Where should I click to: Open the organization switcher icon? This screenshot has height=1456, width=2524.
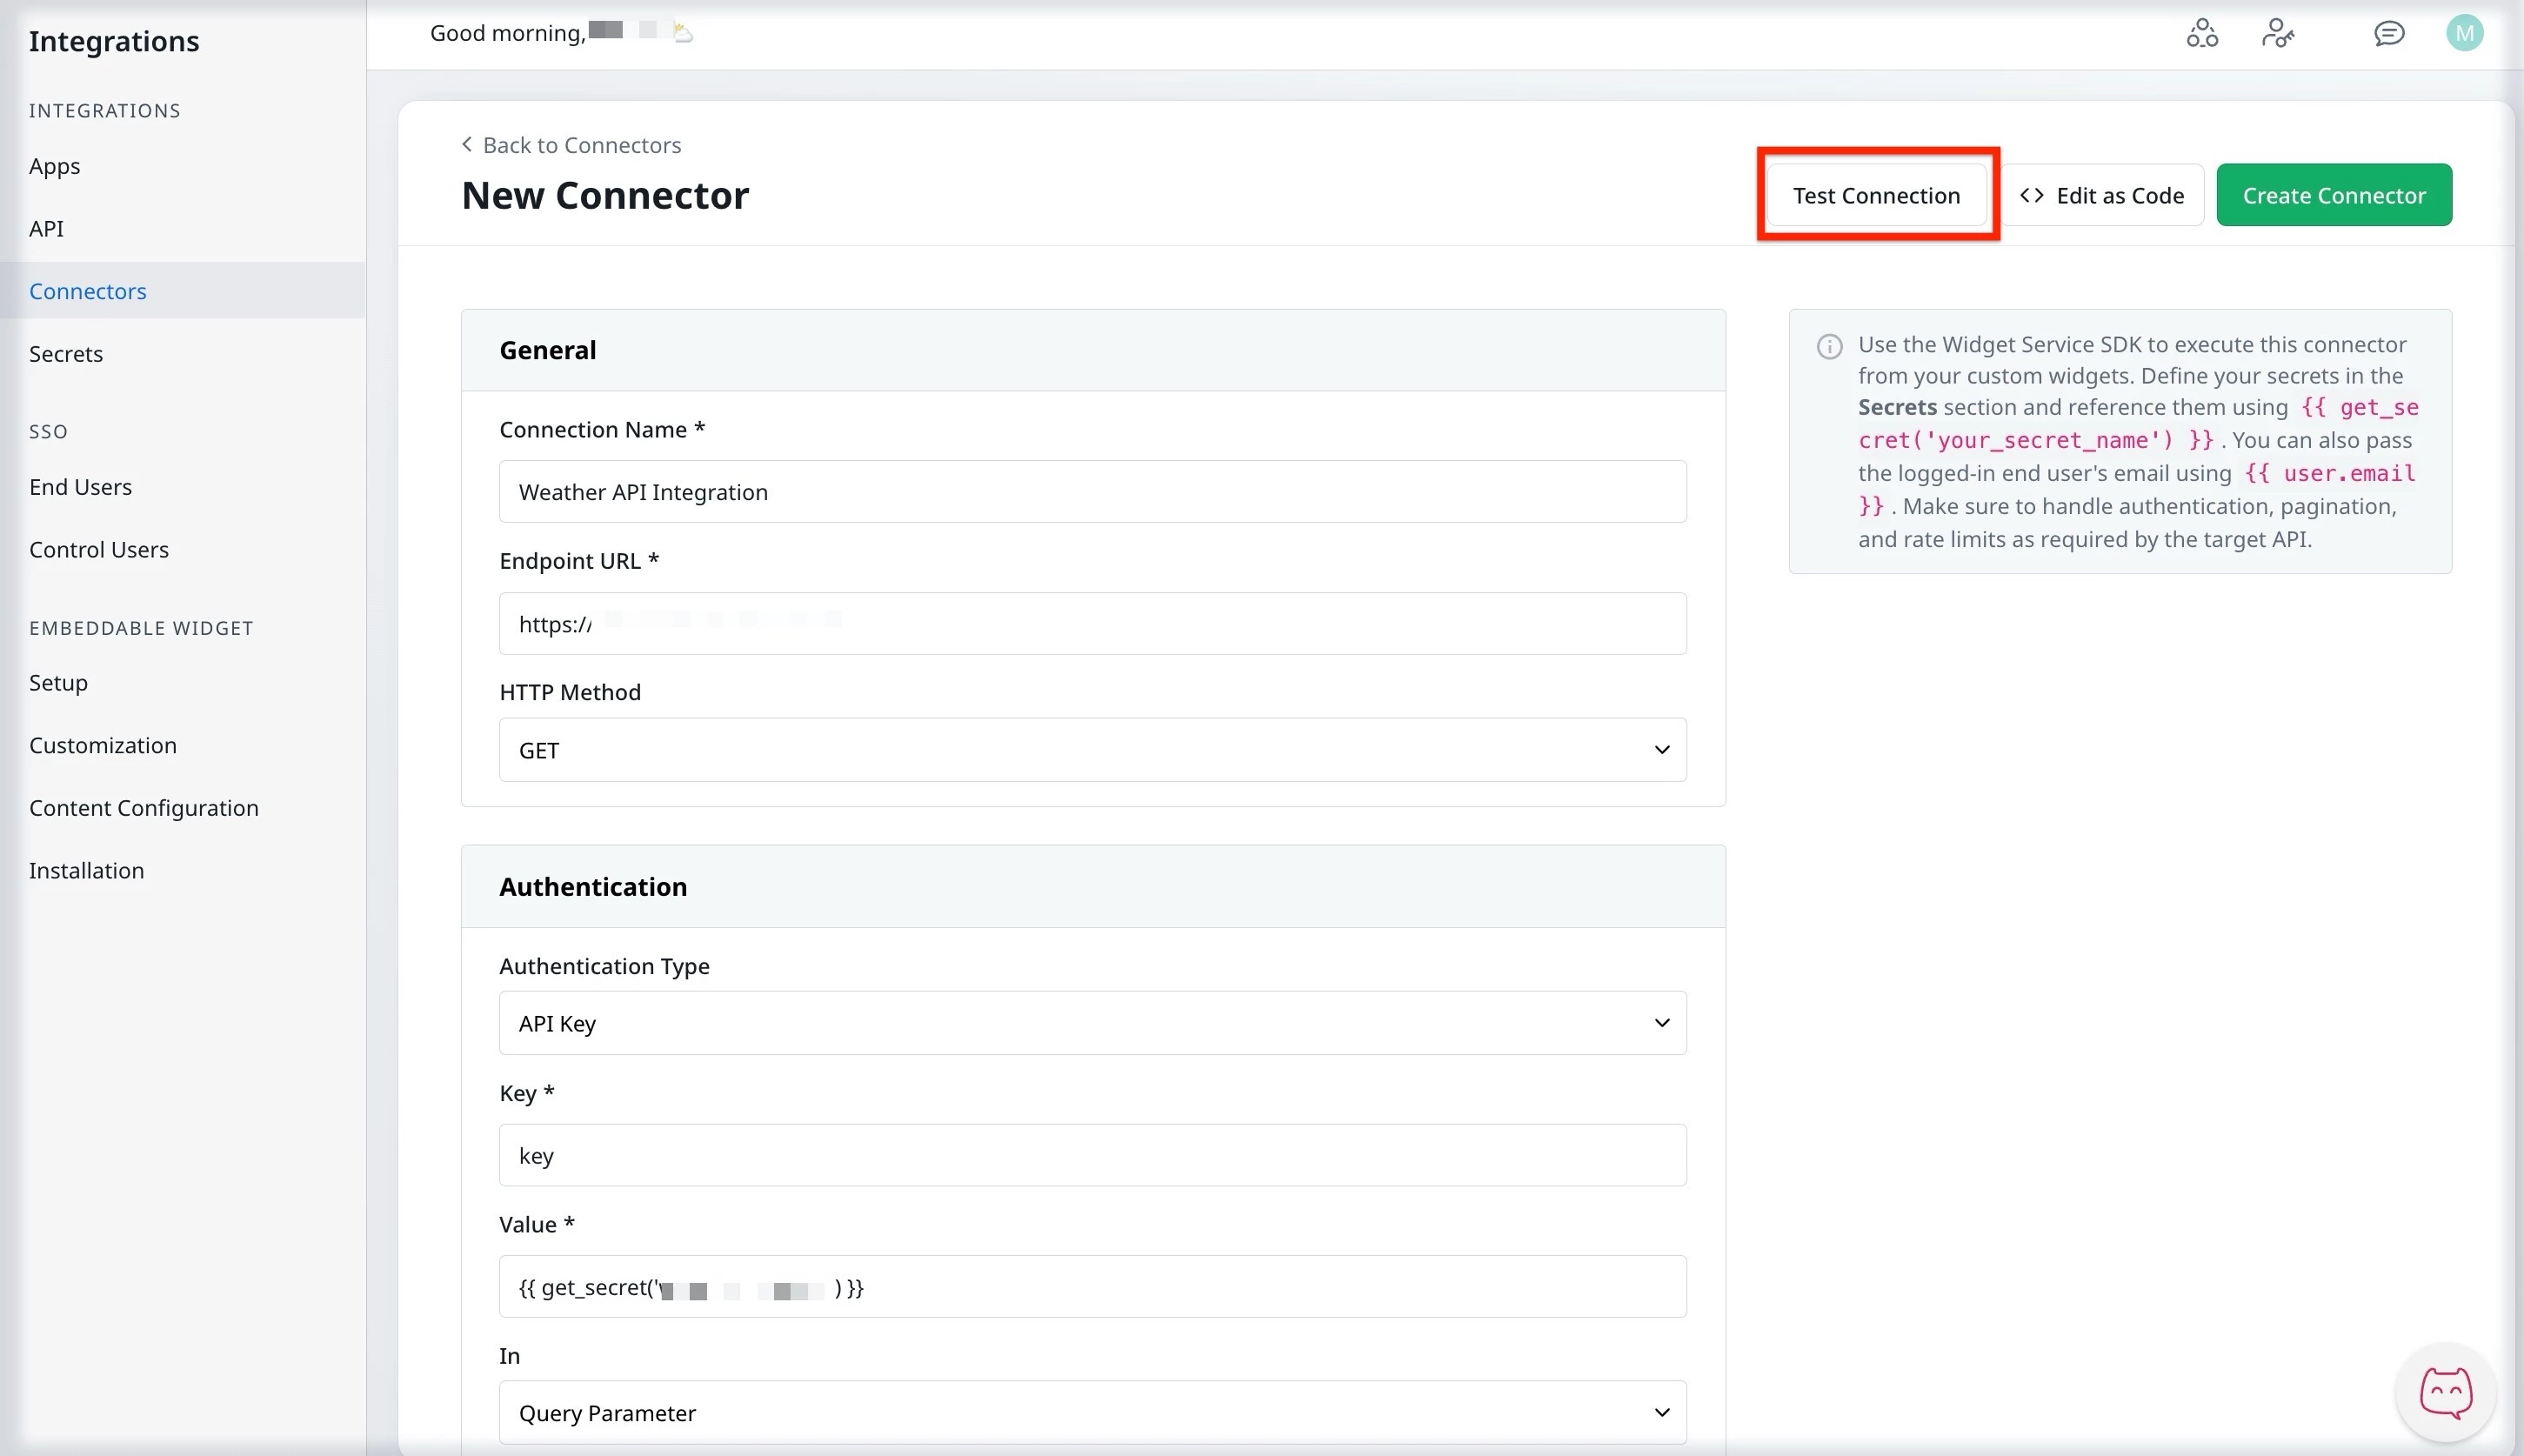click(x=2202, y=33)
